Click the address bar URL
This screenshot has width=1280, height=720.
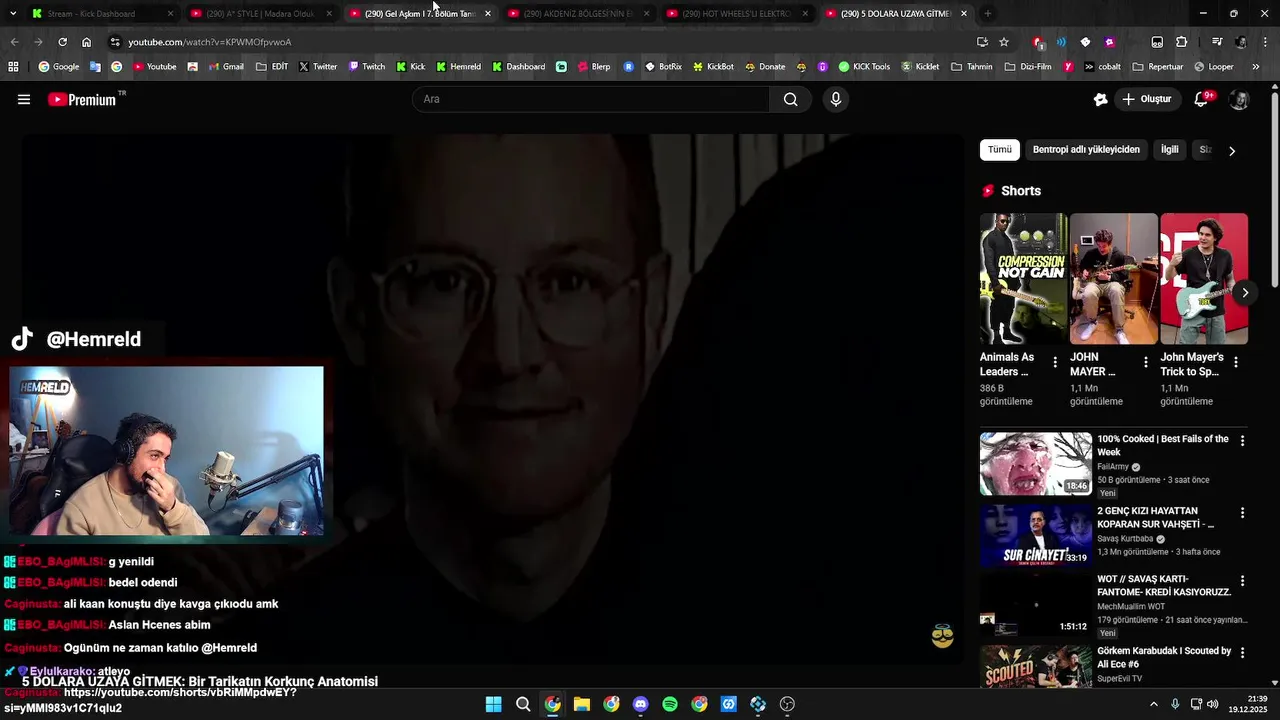pos(210,42)
